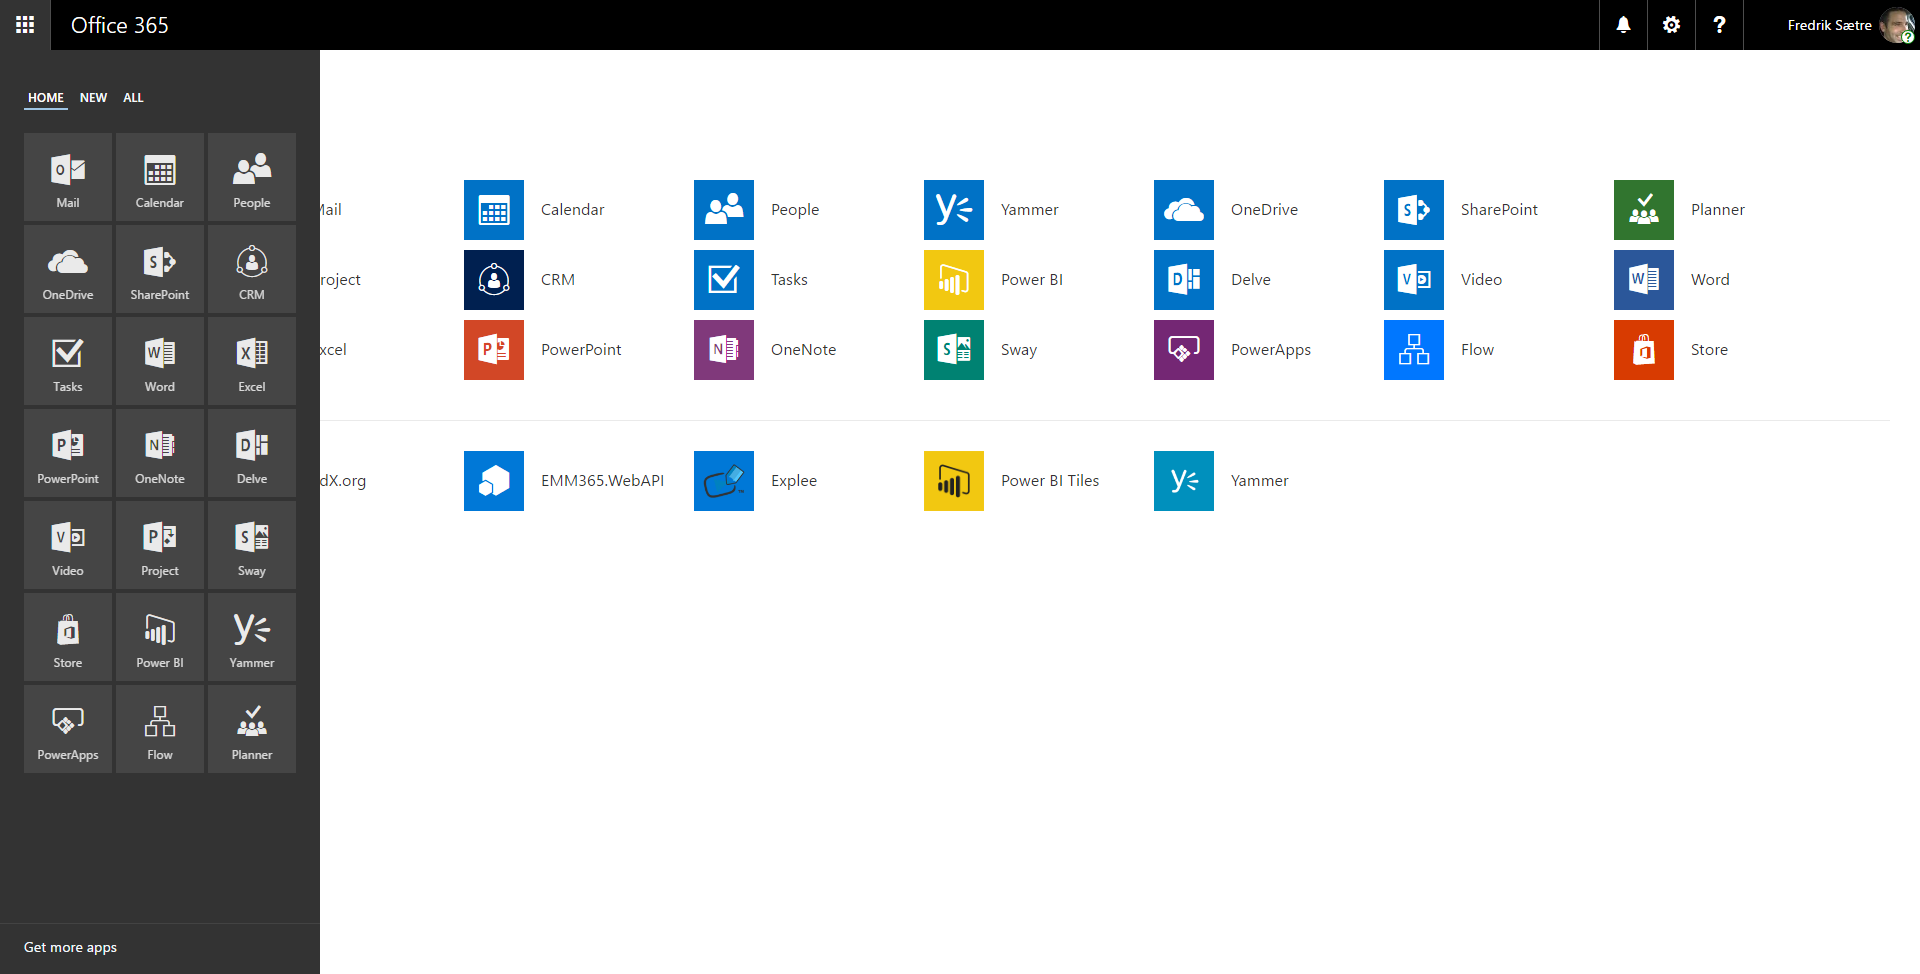Switch to the NEW tab
The height and width of the screenshot is (974, 1920).
[x=93, y=98]
